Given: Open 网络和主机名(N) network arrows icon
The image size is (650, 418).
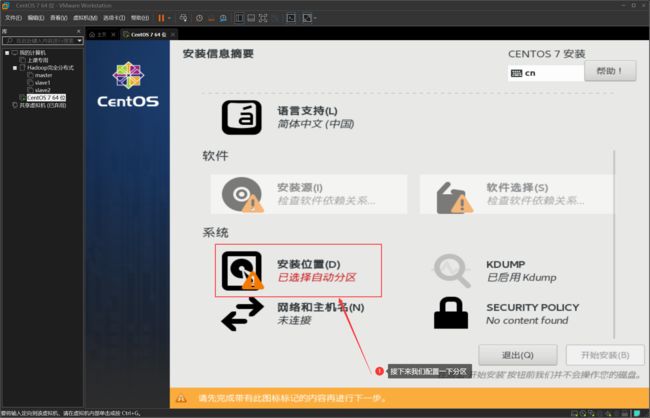Looking at the screenshot, I should 243,314.
